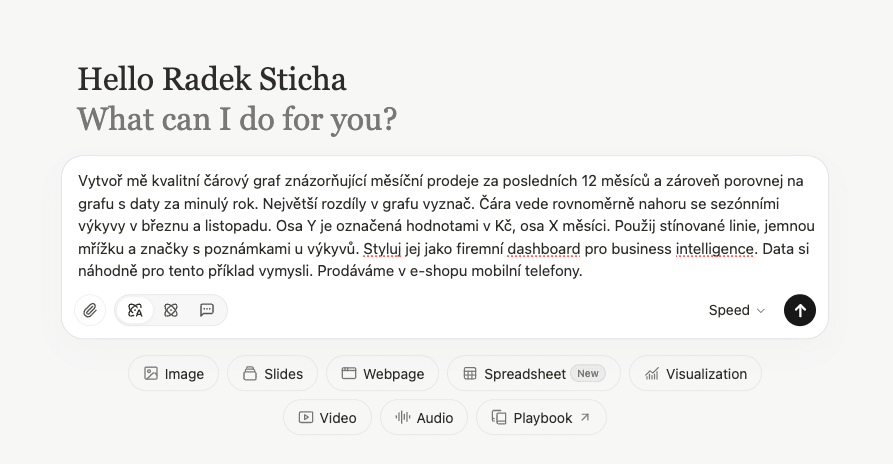Expand the chevron beside Speed
This screenshot has width=893, height=464.
760,311
